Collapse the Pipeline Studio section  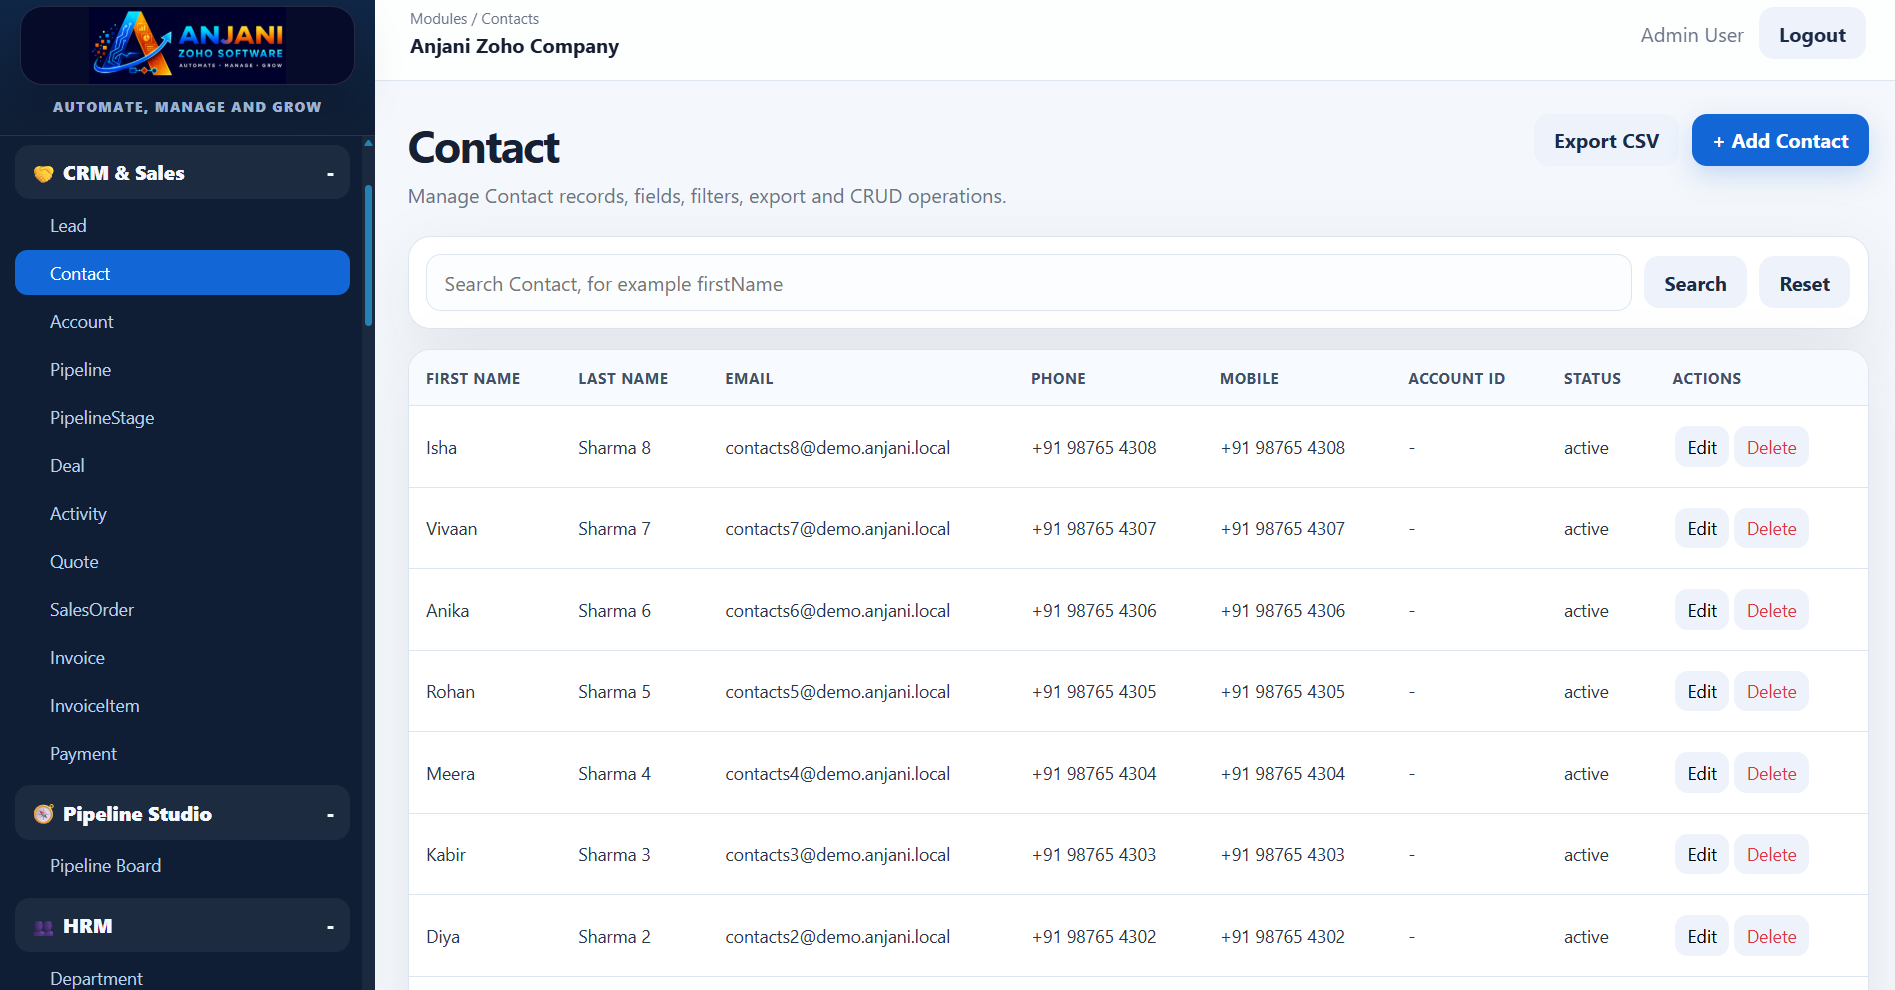pos(330,815)
